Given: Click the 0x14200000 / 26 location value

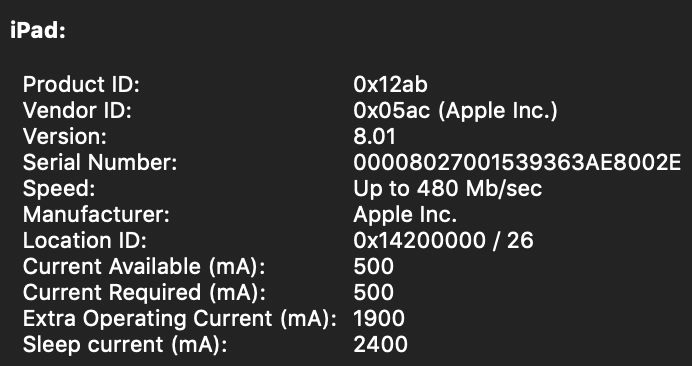Looking at the screenshot, I should pyautogui.click(x=443, y=241).
